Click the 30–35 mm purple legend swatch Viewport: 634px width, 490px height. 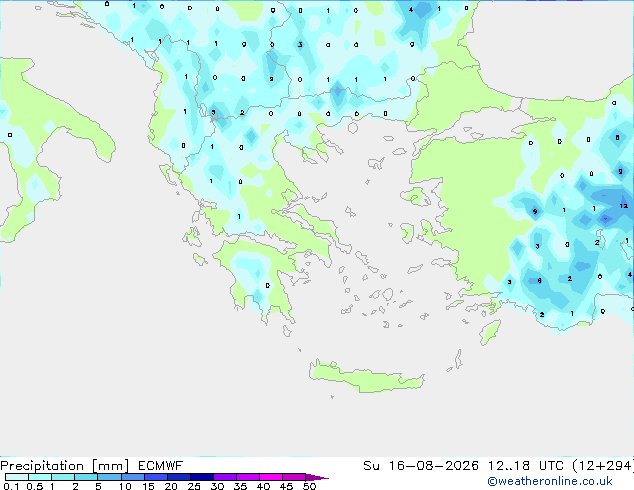tap(225, 477)
